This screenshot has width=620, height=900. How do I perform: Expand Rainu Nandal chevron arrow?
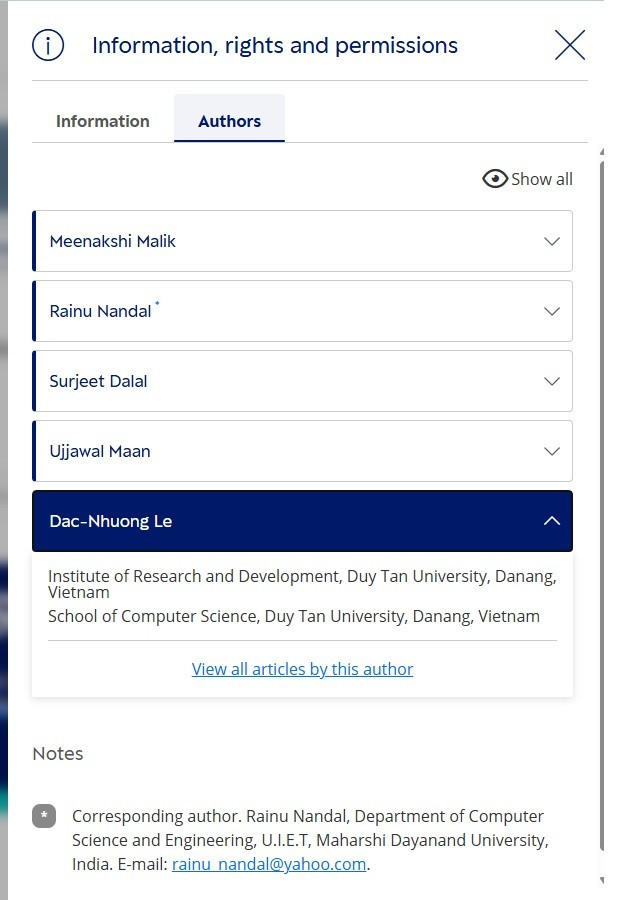[552, 311]
